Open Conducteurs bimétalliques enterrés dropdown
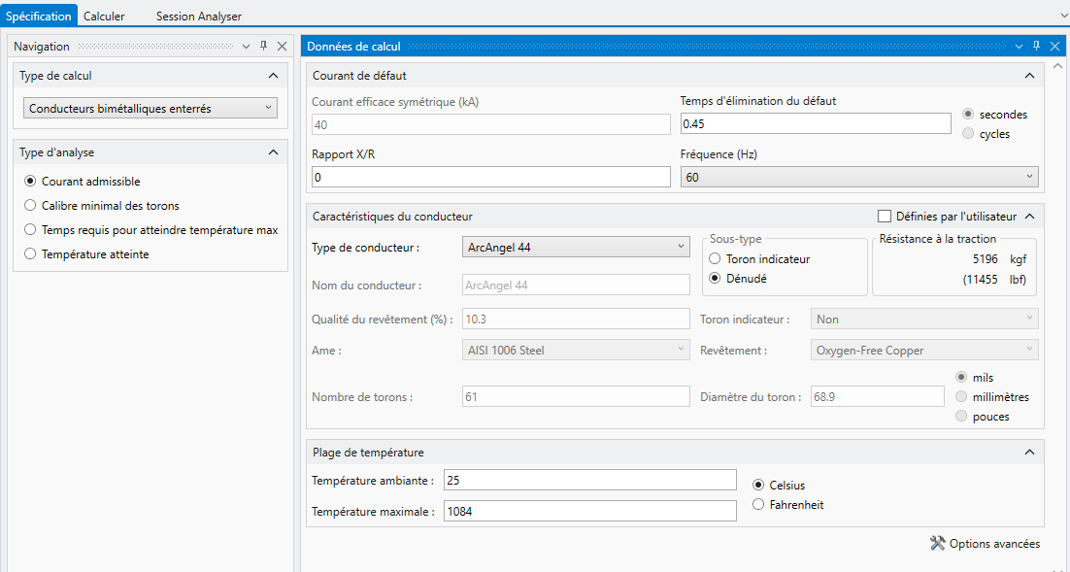The image size is (1070, 572). [x=150, y=108]
